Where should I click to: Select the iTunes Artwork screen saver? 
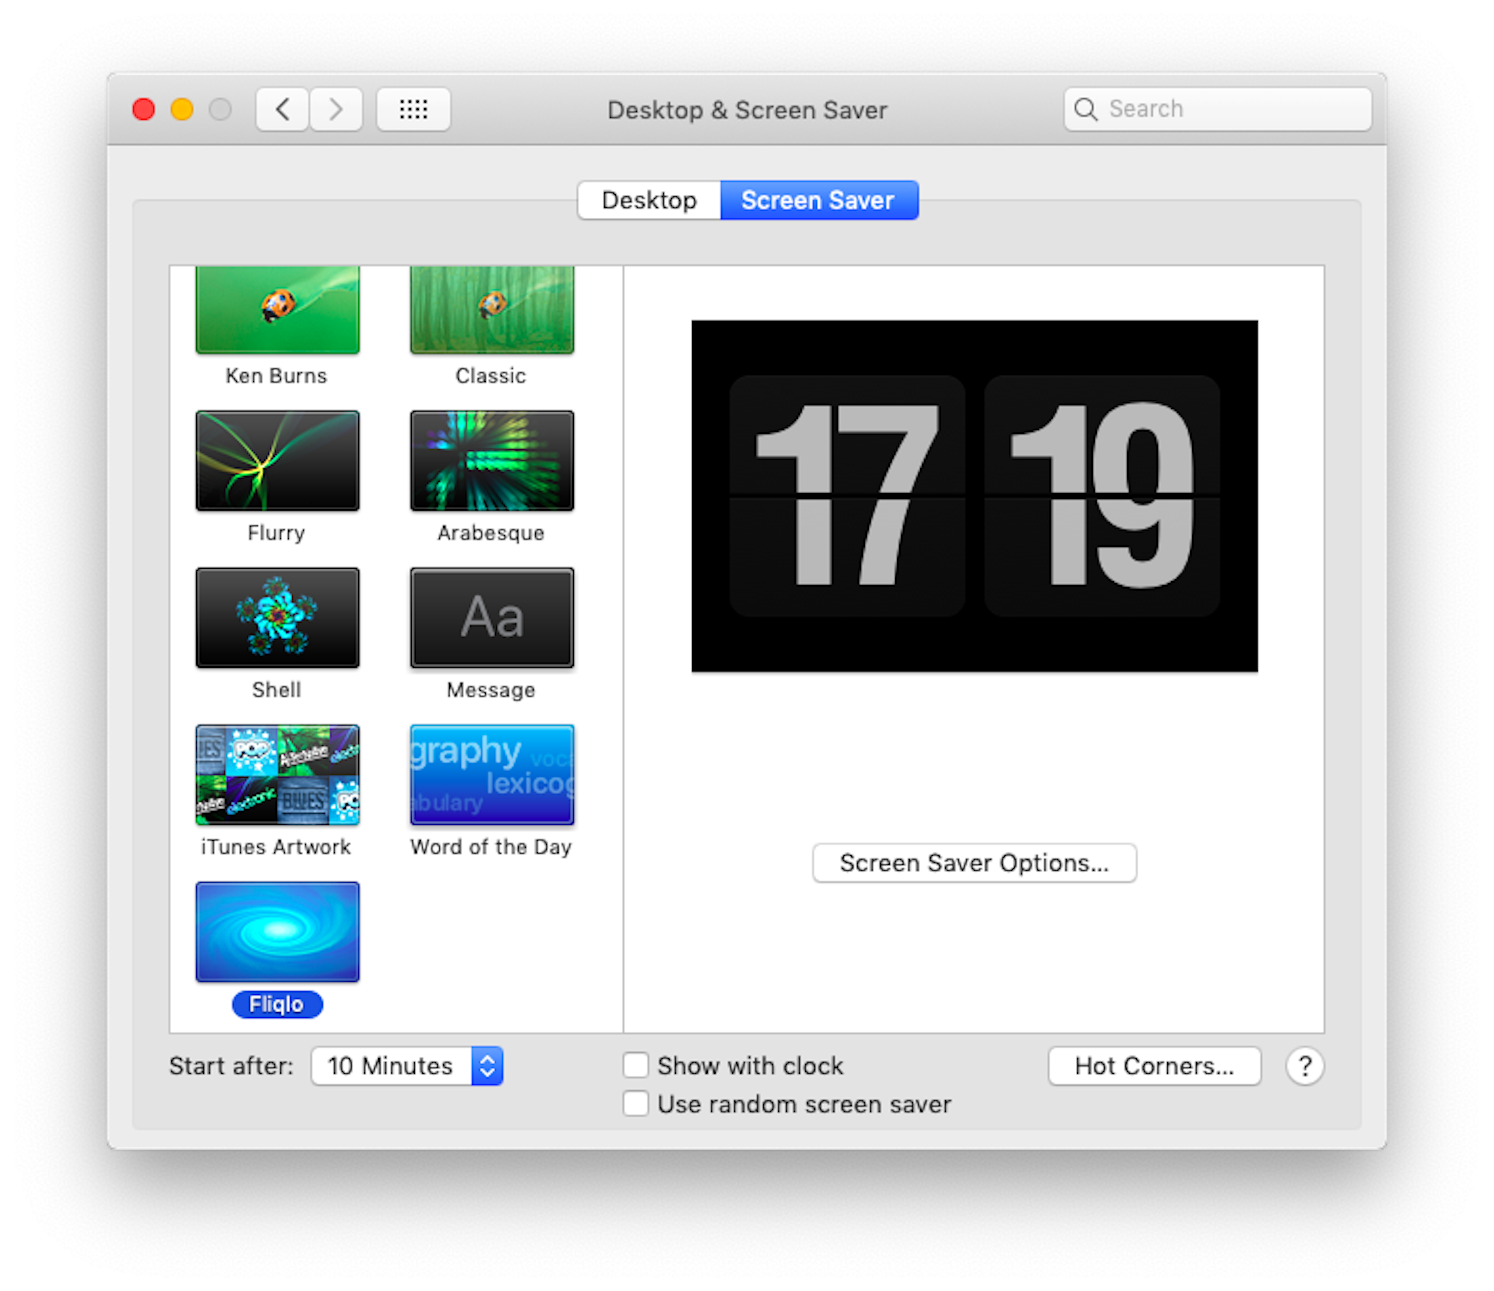pyautogui.click(x=277, y=774)
